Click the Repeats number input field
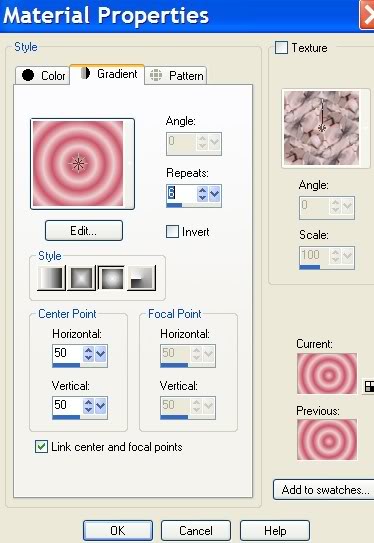The height and width of the screenshot is (543, 374). [x=181, y=194]
